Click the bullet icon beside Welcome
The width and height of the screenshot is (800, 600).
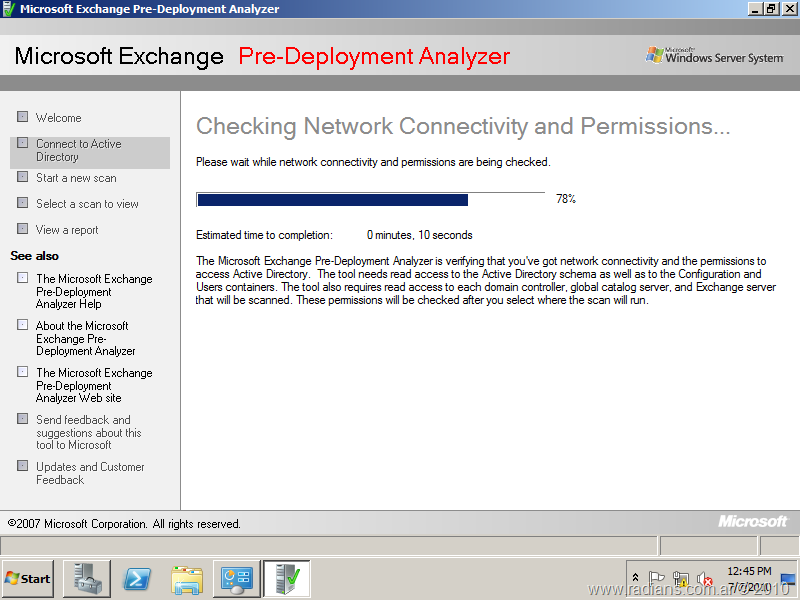point(23,117)
